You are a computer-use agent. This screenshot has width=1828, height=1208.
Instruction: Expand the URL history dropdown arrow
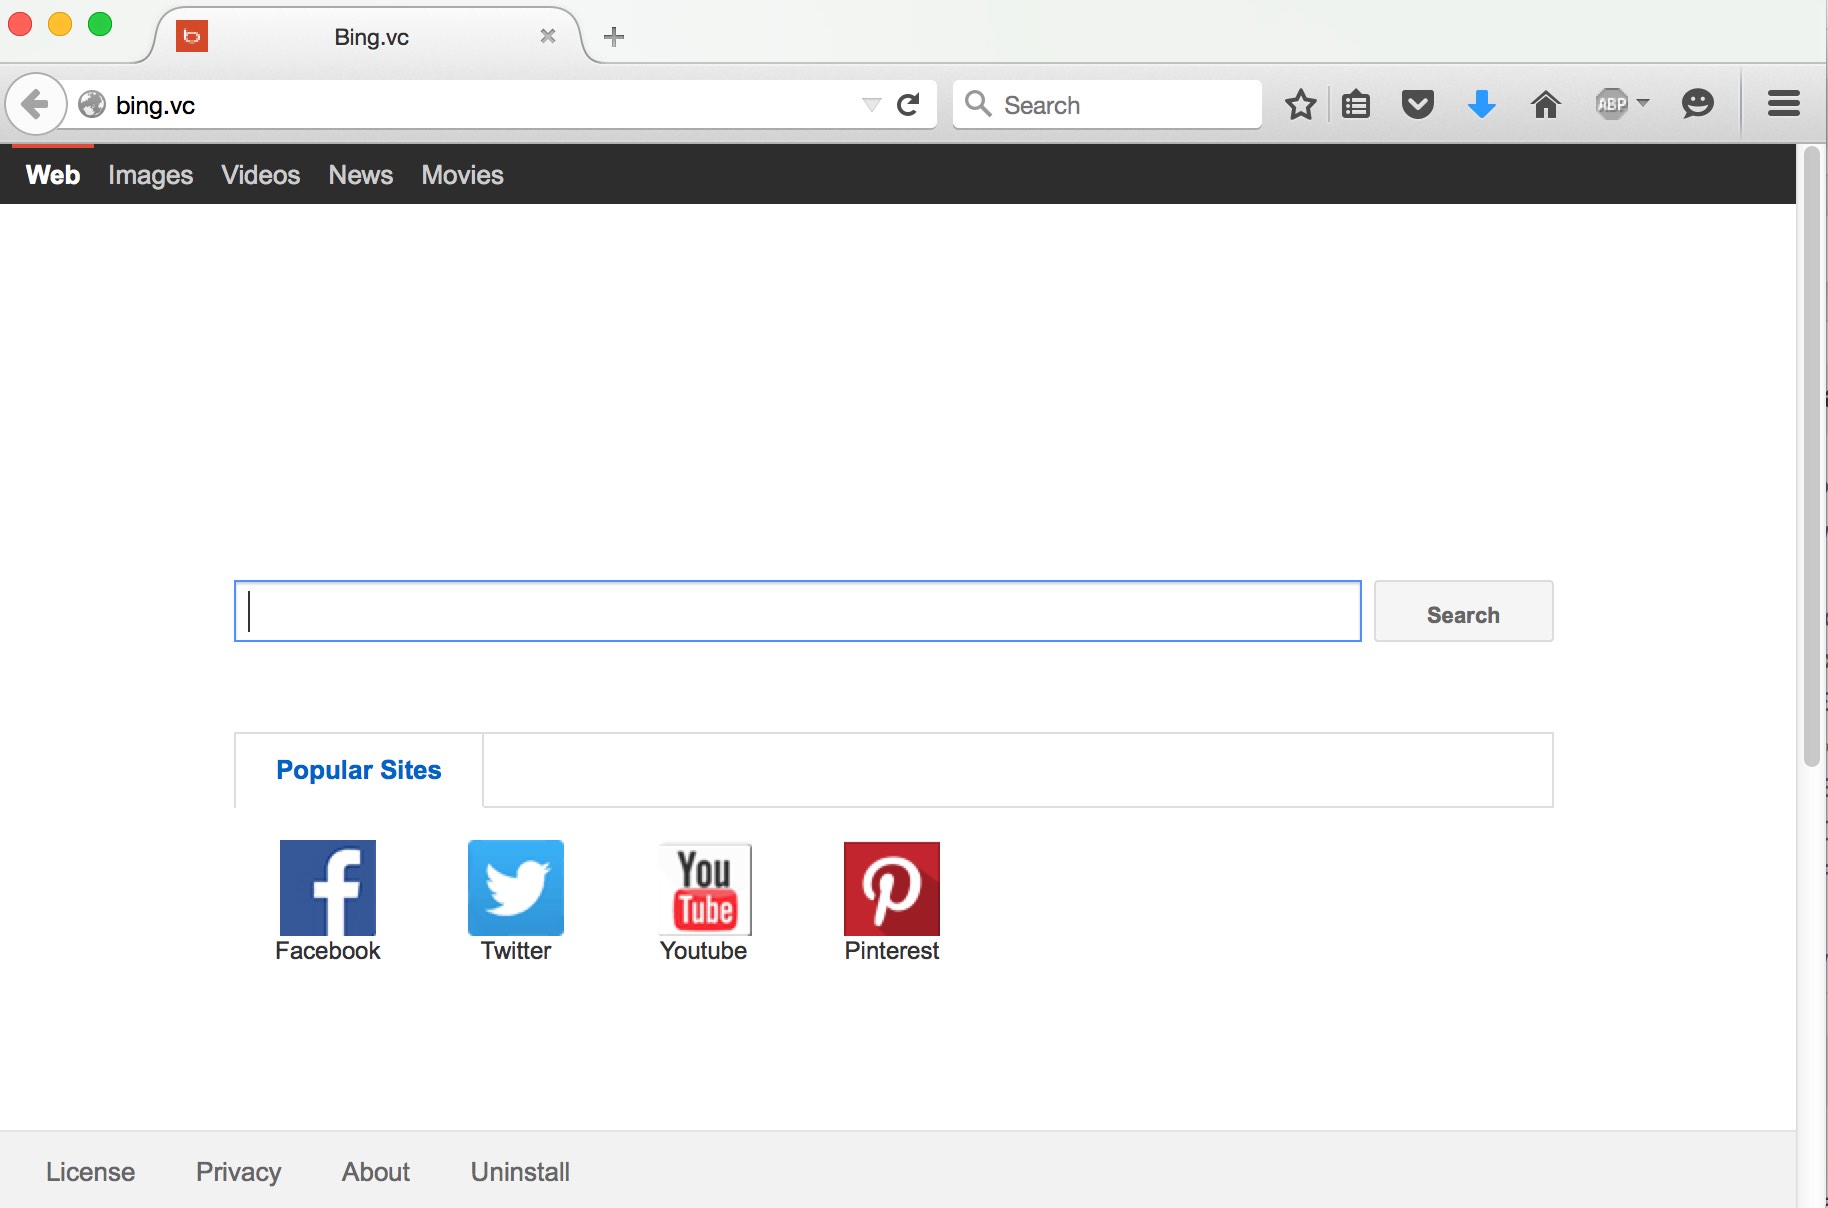(871, 105)
